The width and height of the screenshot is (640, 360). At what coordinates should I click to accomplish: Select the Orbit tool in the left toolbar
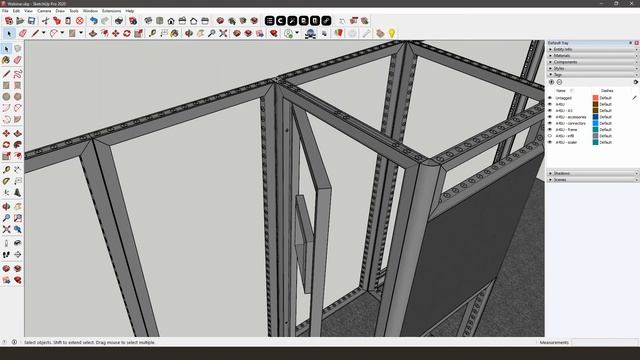click(6, 206)
